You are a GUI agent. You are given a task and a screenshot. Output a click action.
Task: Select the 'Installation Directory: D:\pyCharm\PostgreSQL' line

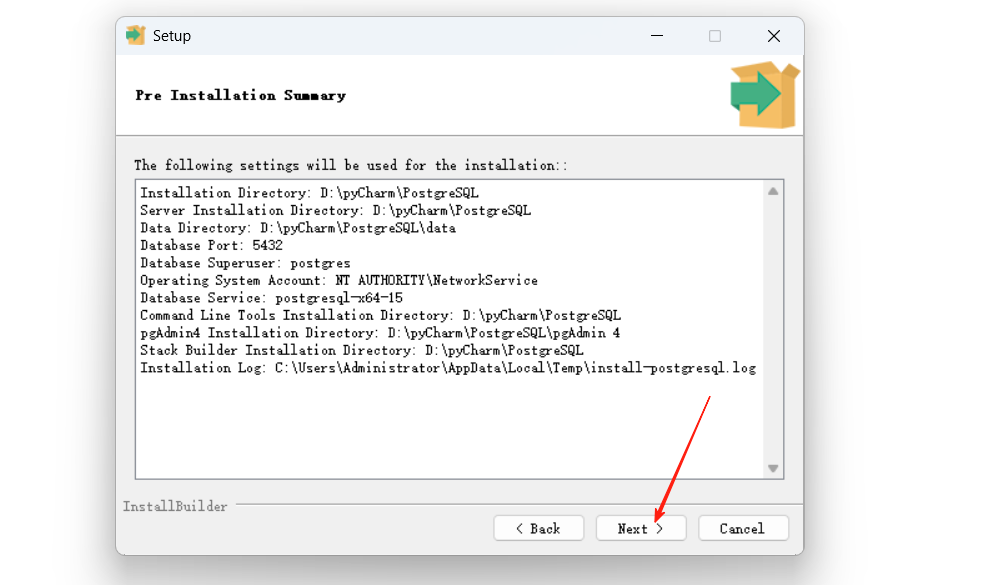(309, 193)
